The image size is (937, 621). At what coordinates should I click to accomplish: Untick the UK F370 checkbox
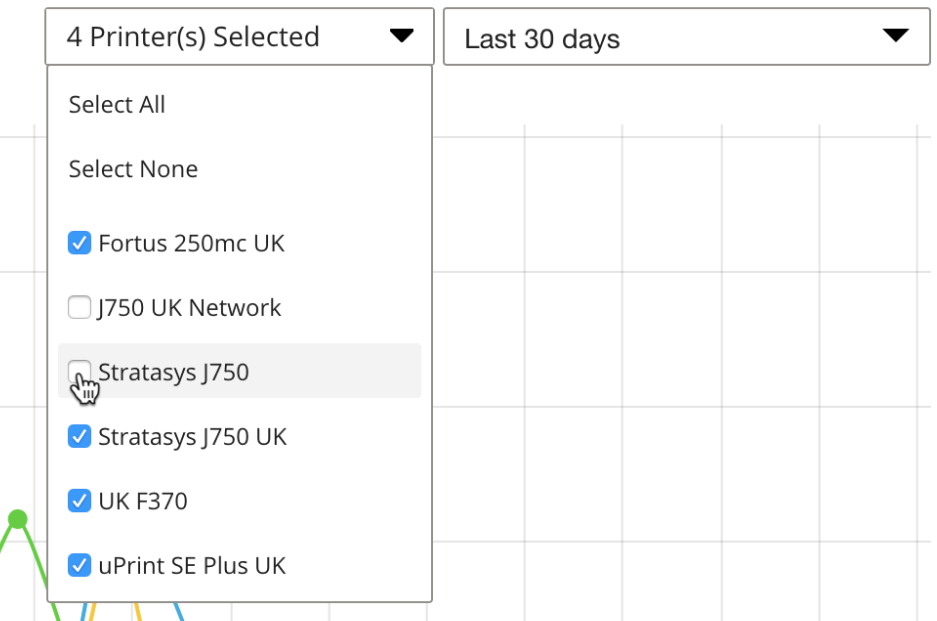click(79, 501)
